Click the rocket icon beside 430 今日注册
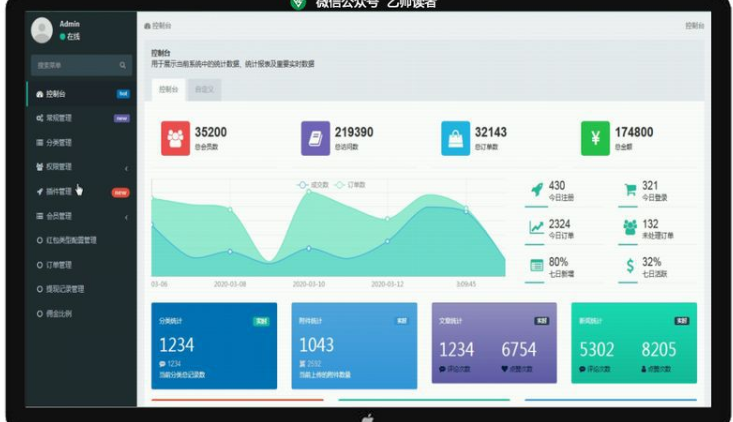Screen dimensions: 733x422 point(537,190)
